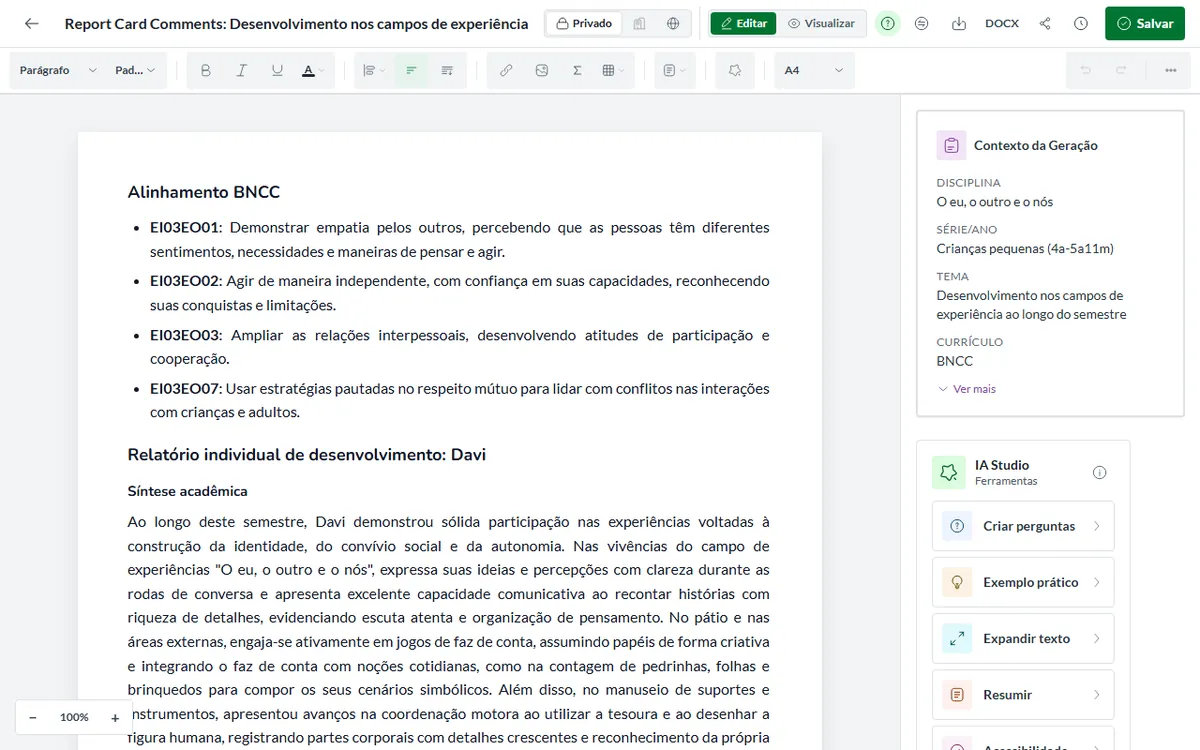Image resolution: width=1200 pixels, height=750 pixels.
Task: Open the IA Studio info icon
Action: point(1100,472)
